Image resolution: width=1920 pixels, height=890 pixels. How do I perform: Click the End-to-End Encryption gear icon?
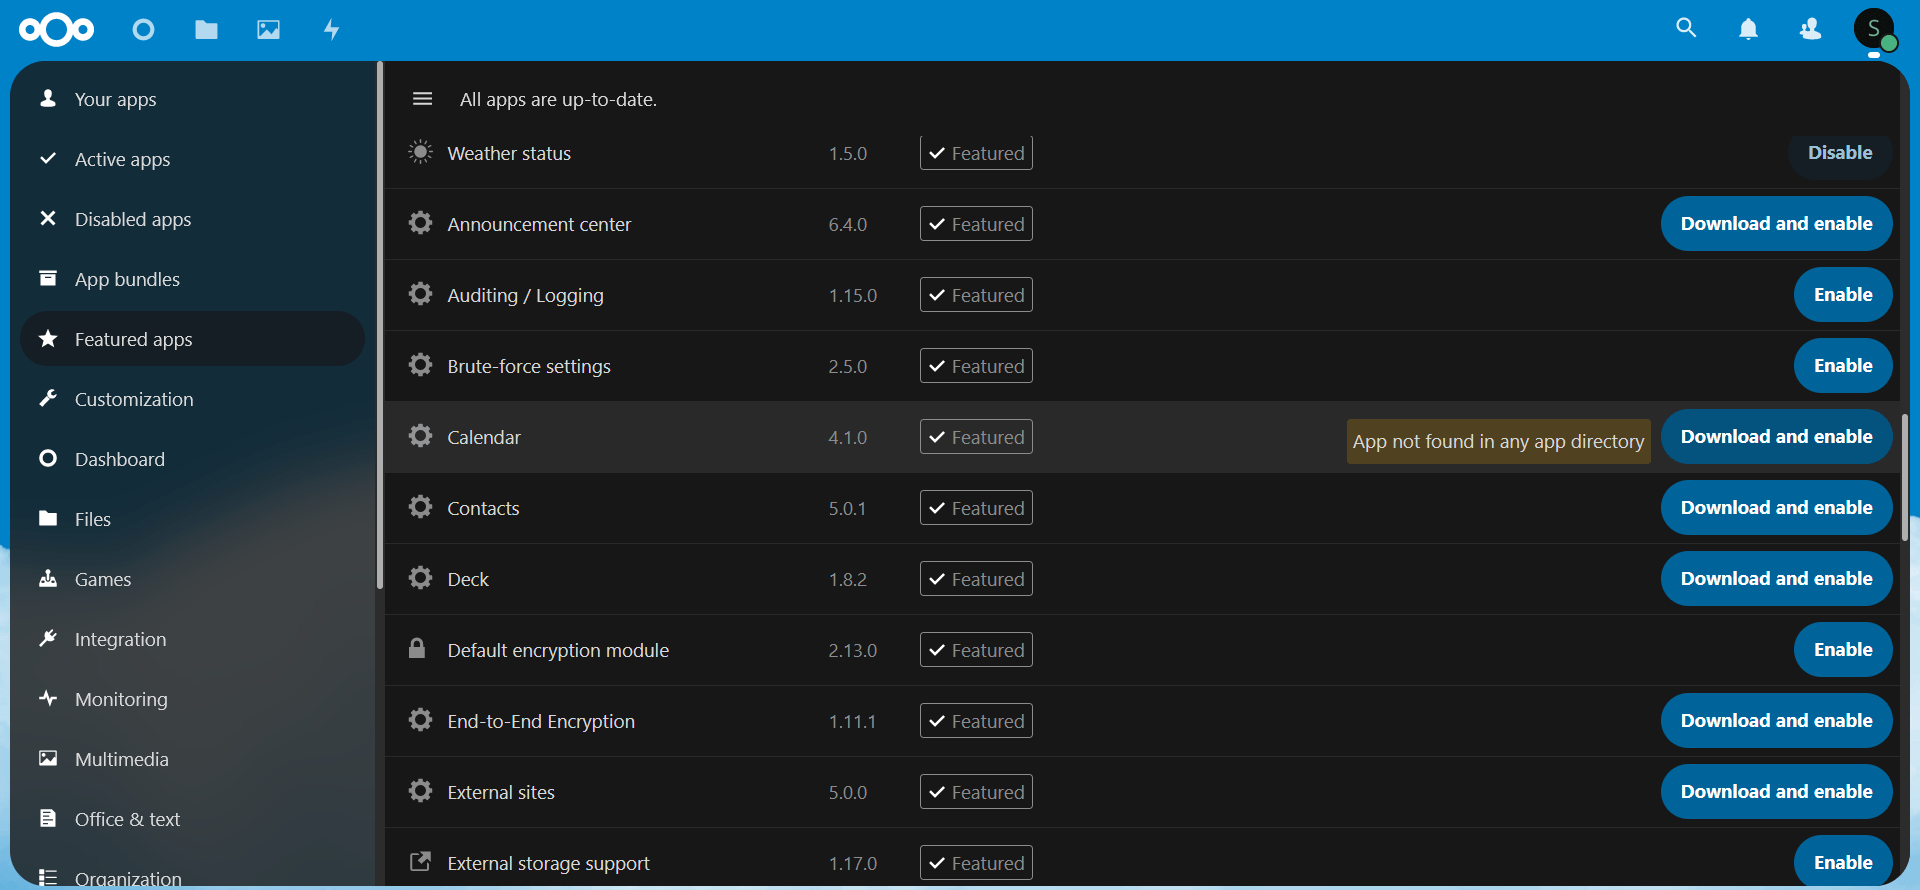point(420,720)
